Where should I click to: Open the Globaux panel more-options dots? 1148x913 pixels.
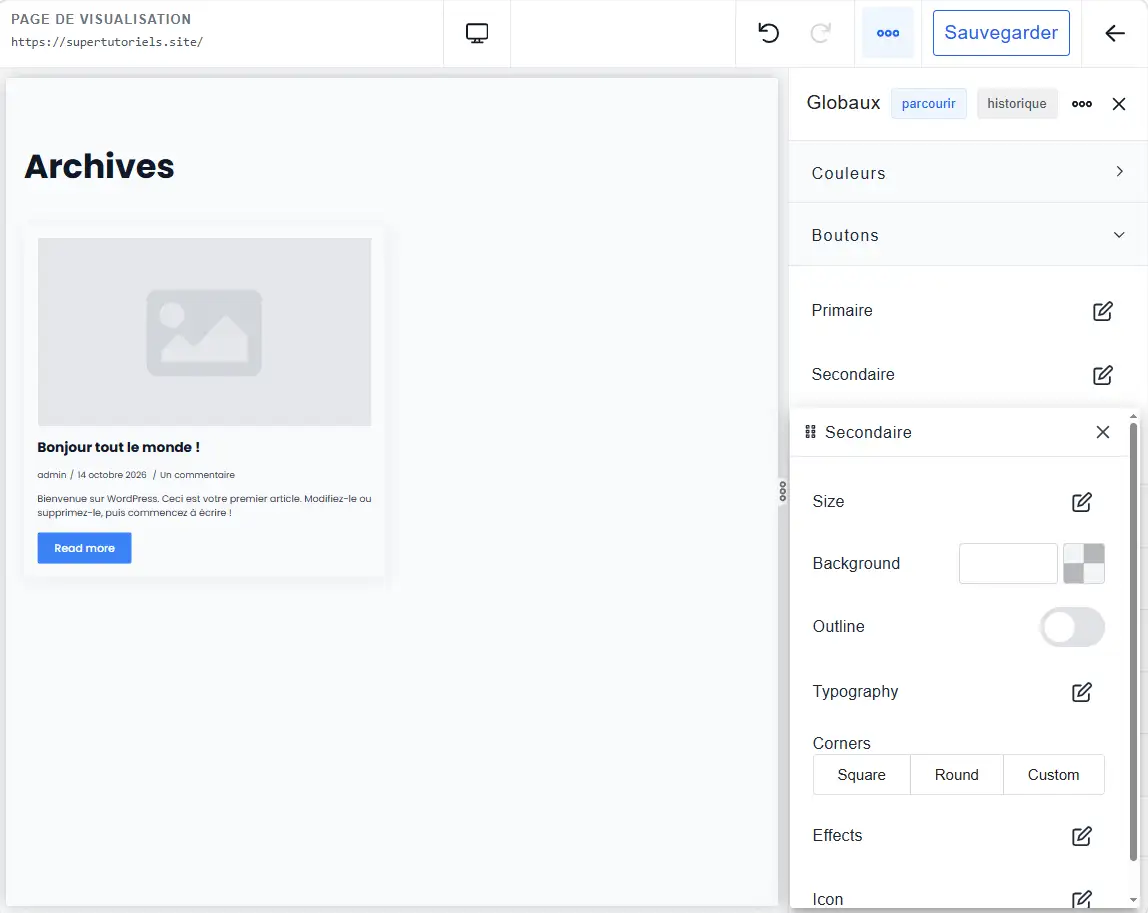[1081, 104]
